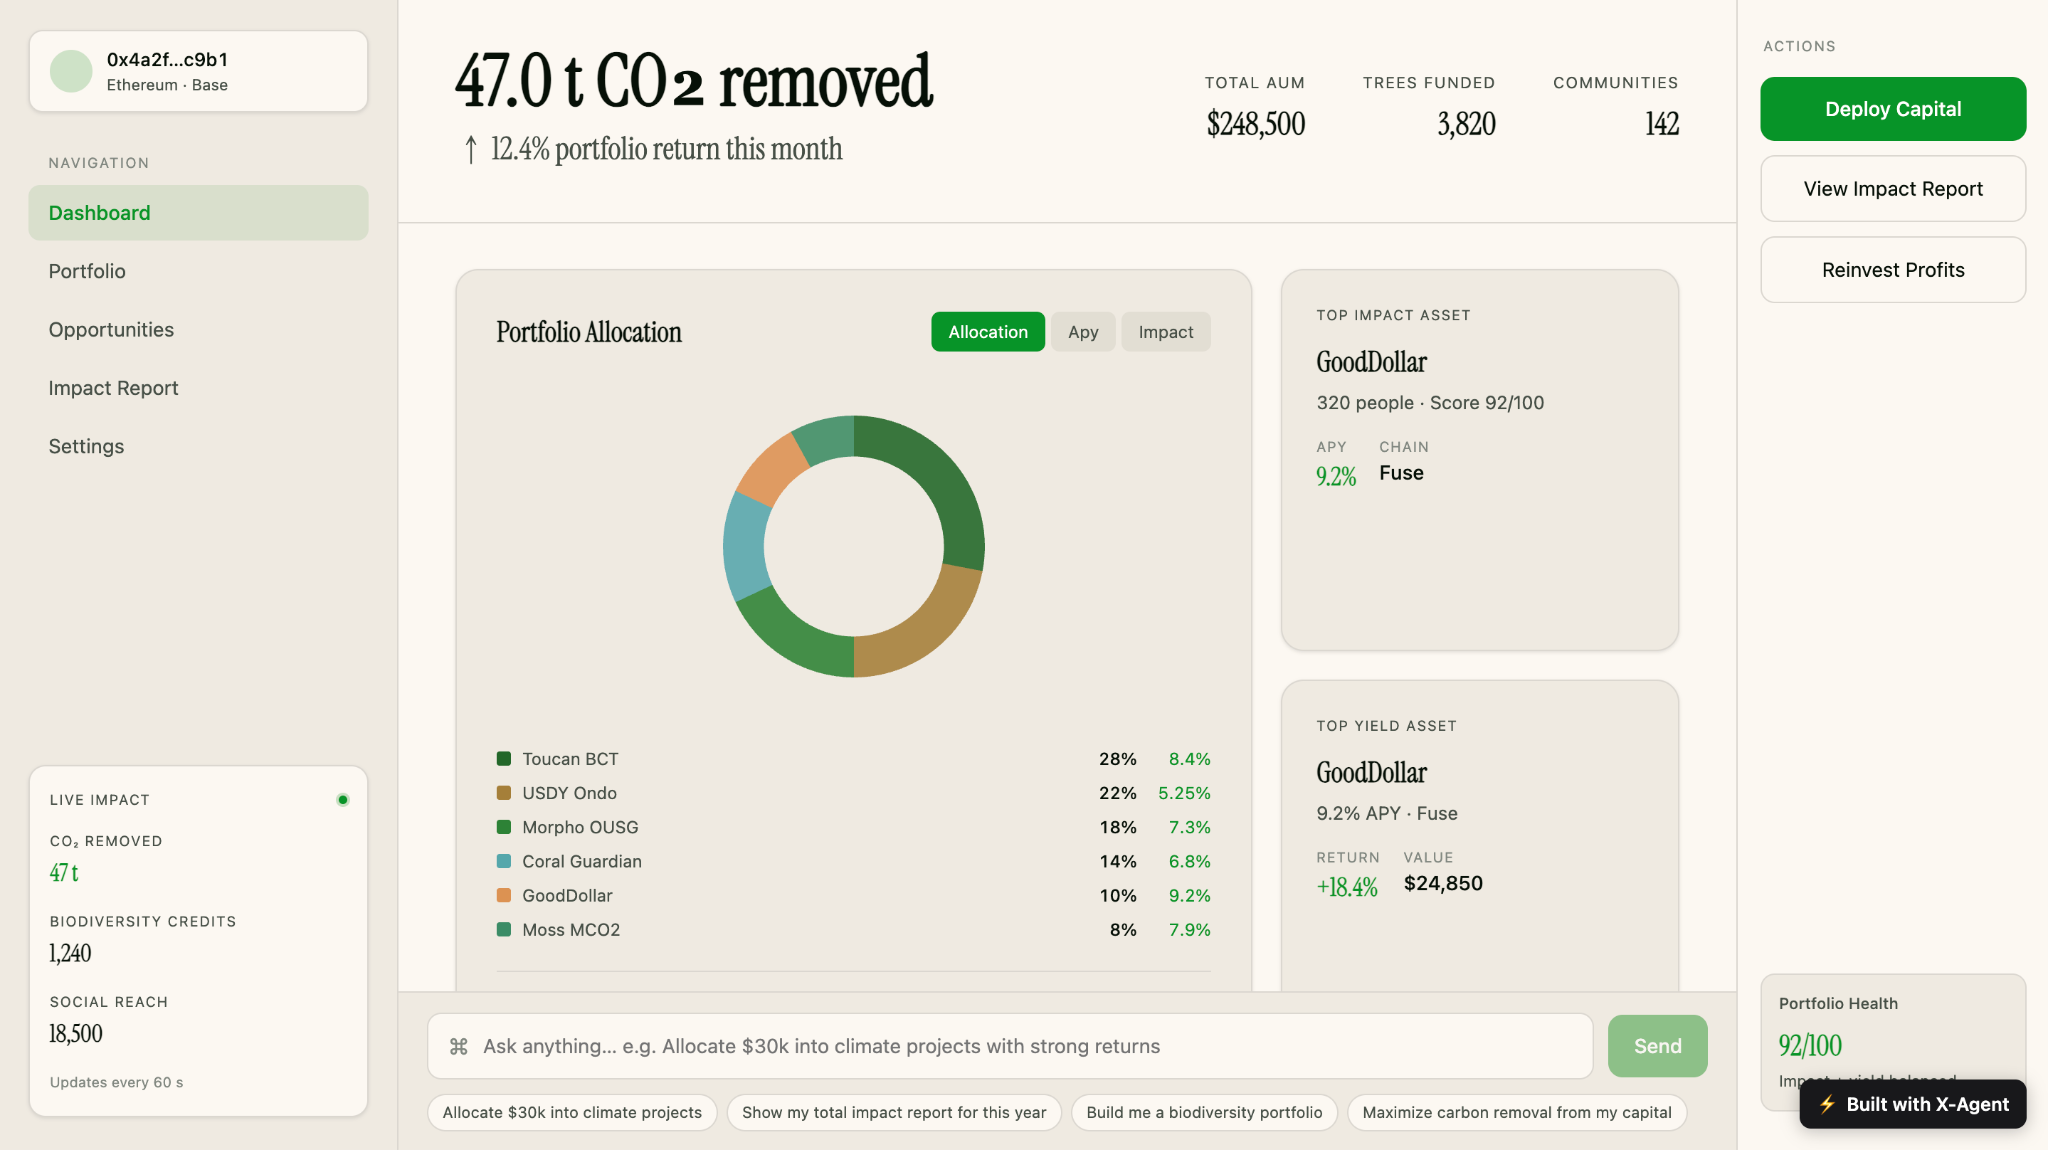Click the 92/100 portfolio health score
Viewport: 2048px width, 1150px height.
point(1810,1045)
